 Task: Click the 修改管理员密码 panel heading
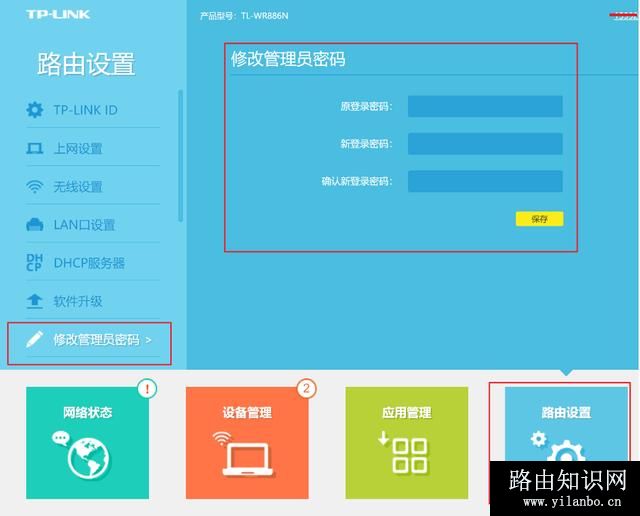[x=288, y=59]
